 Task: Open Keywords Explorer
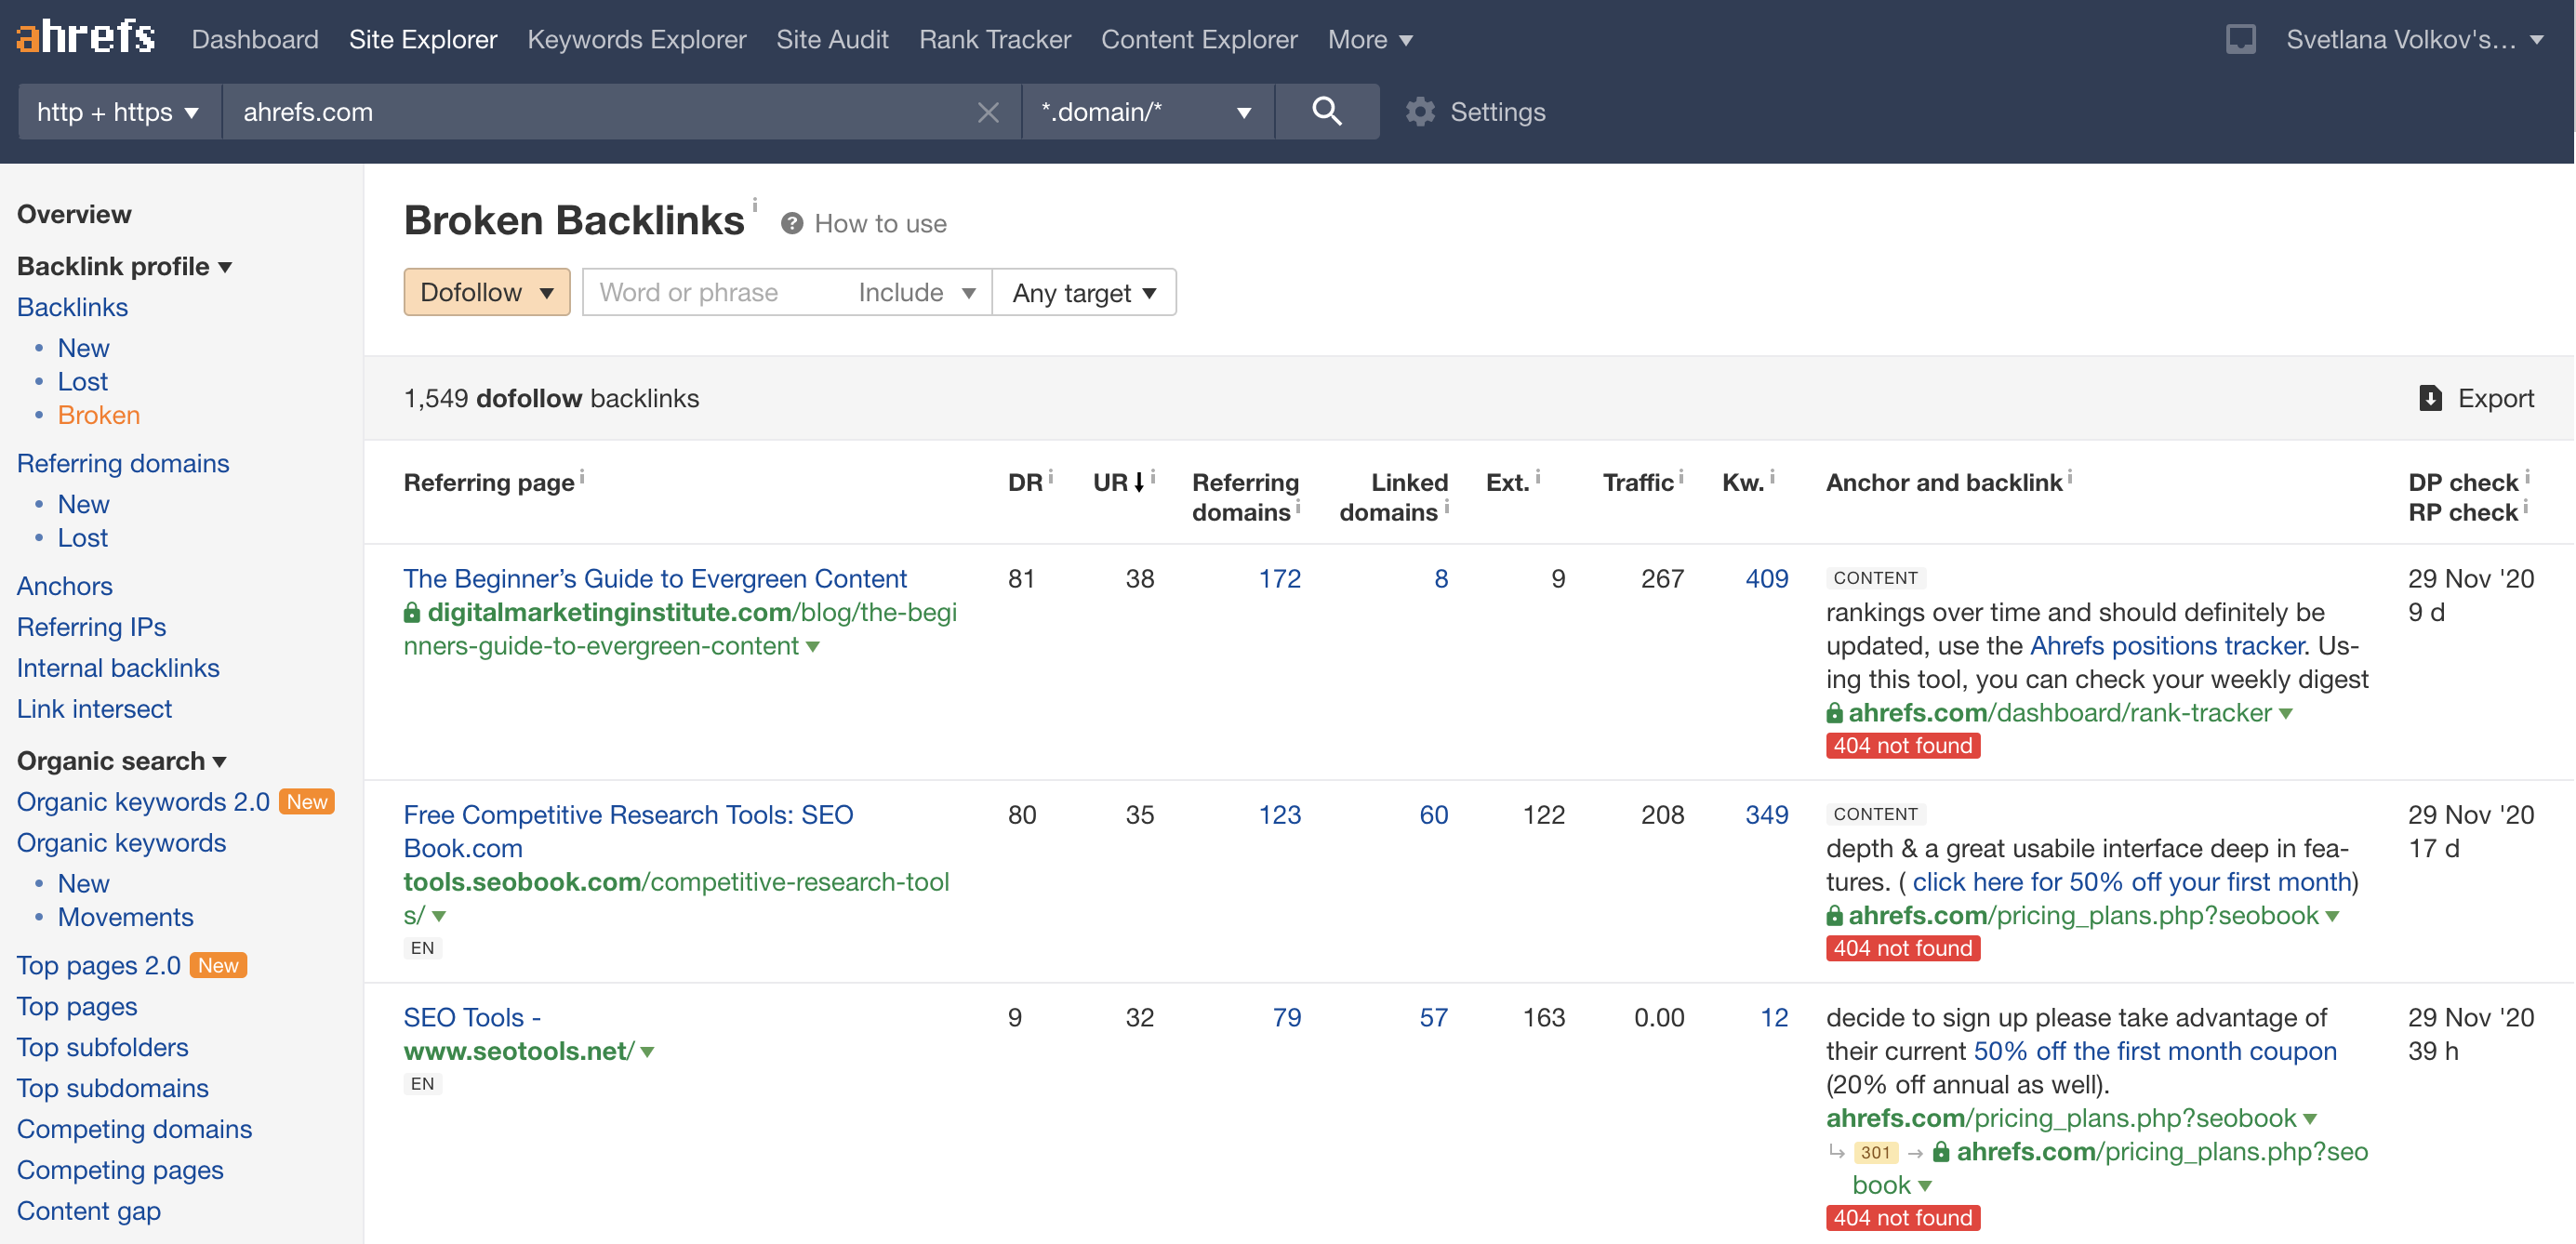tap(636, 39)
